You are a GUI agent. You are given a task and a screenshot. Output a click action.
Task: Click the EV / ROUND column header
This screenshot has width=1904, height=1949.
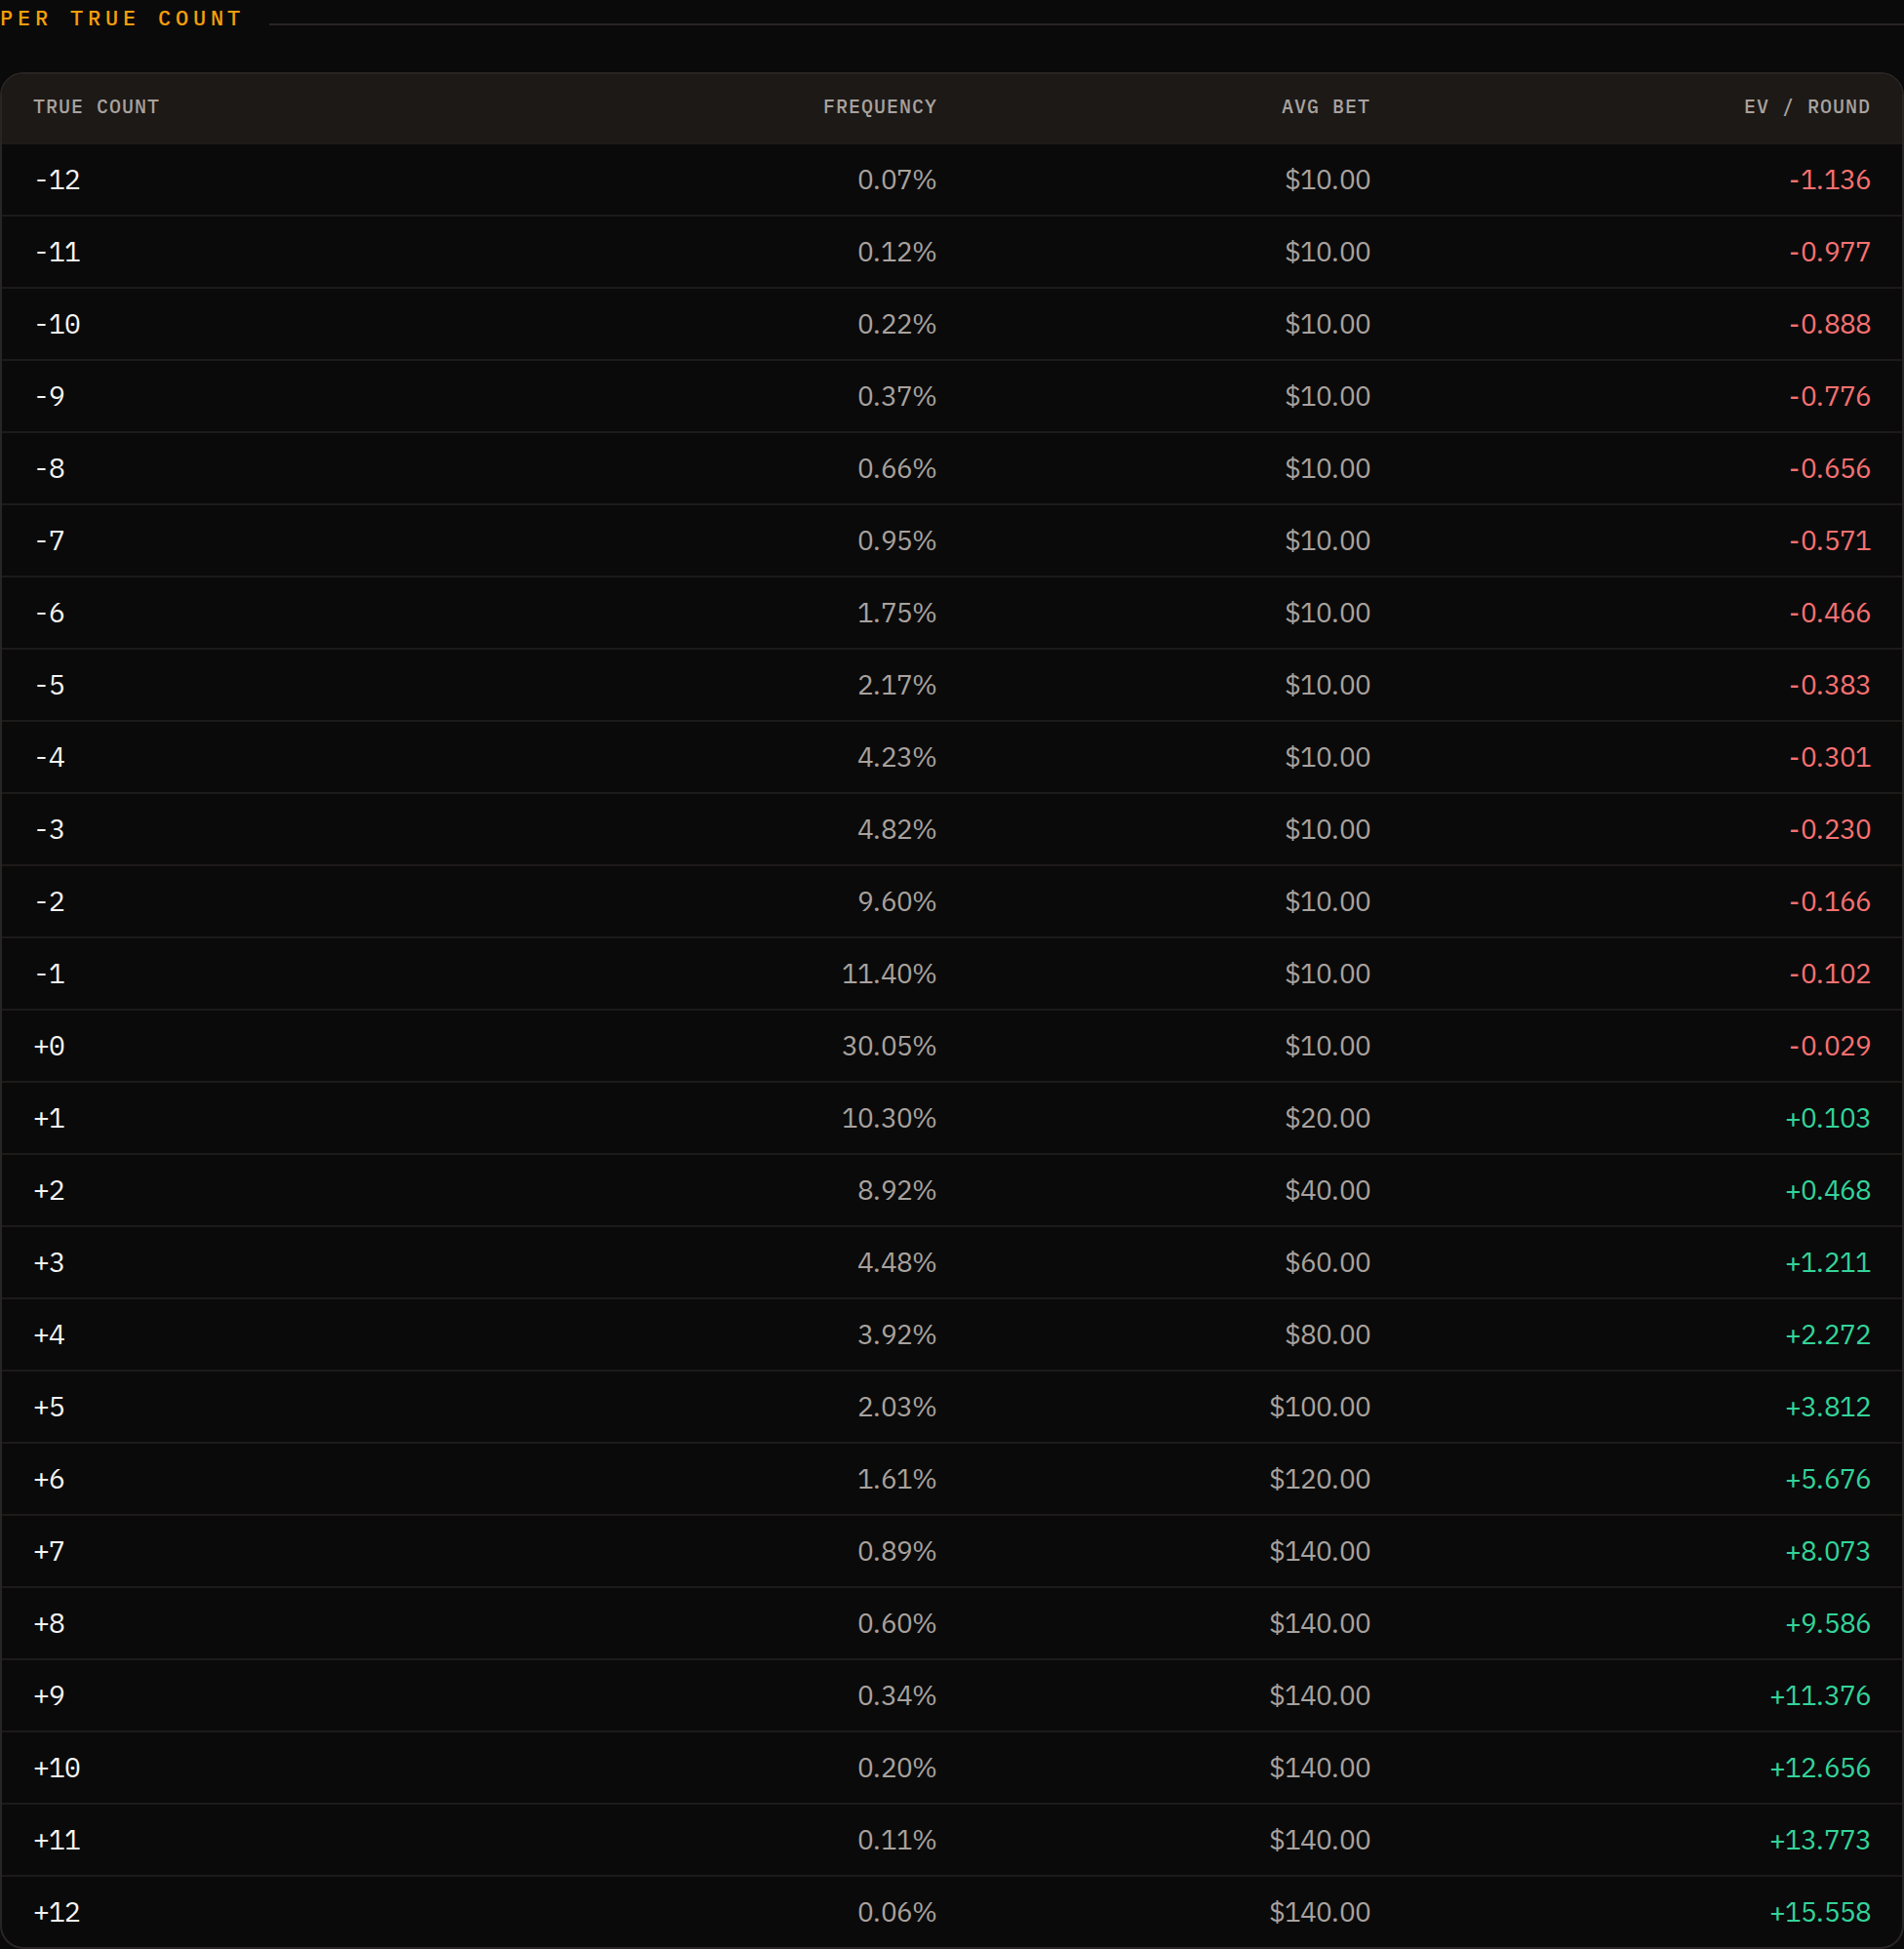click(x=1807, y=107)
